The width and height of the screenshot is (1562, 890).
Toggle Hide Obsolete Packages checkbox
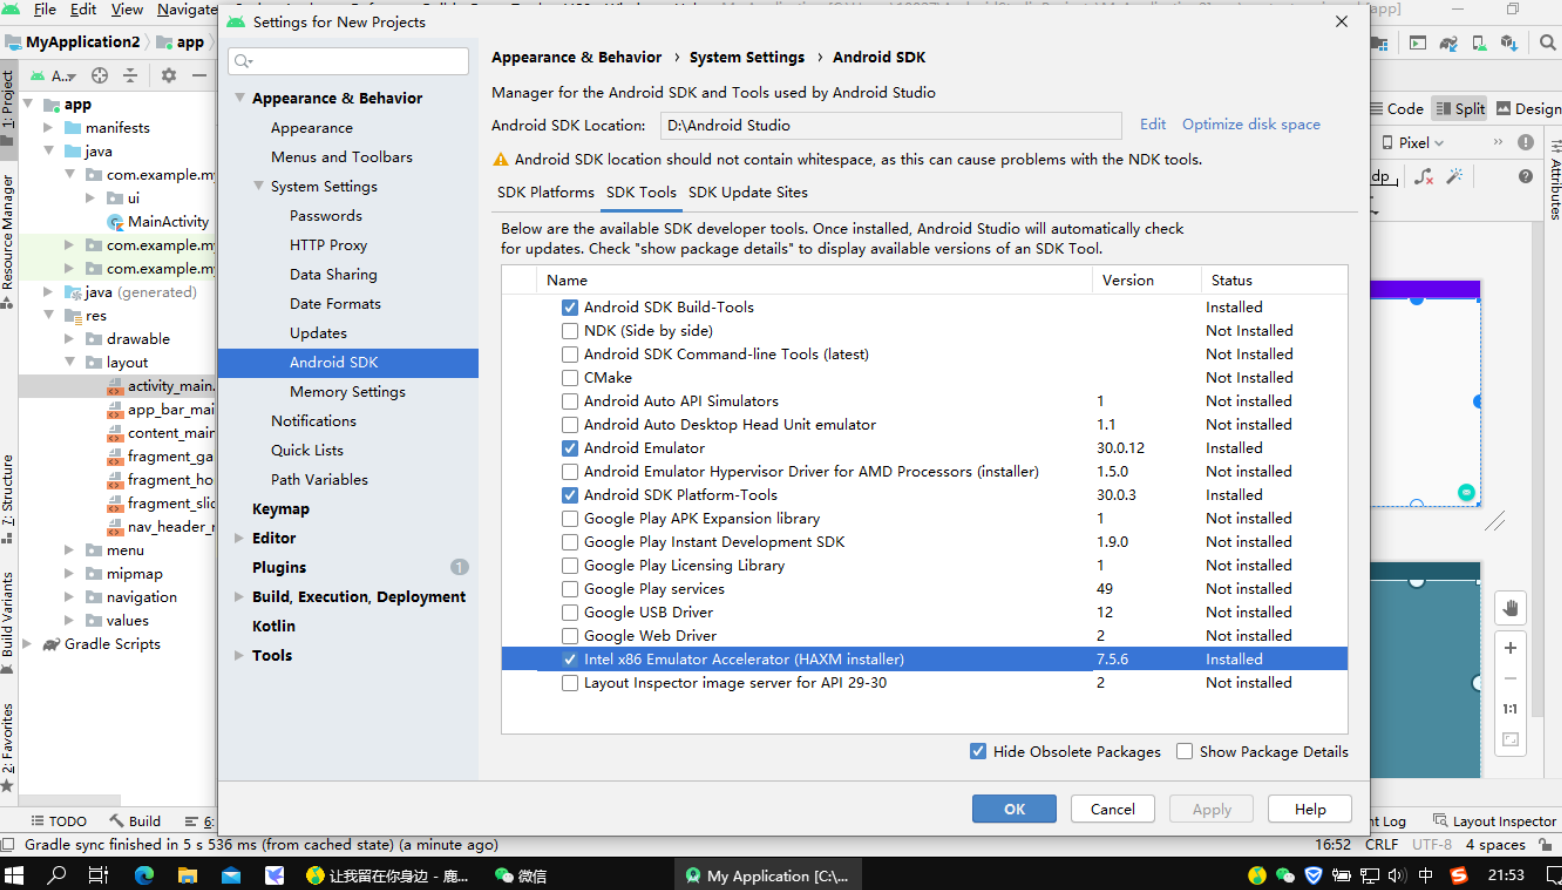pyautogui.click(x=978, y=752)
